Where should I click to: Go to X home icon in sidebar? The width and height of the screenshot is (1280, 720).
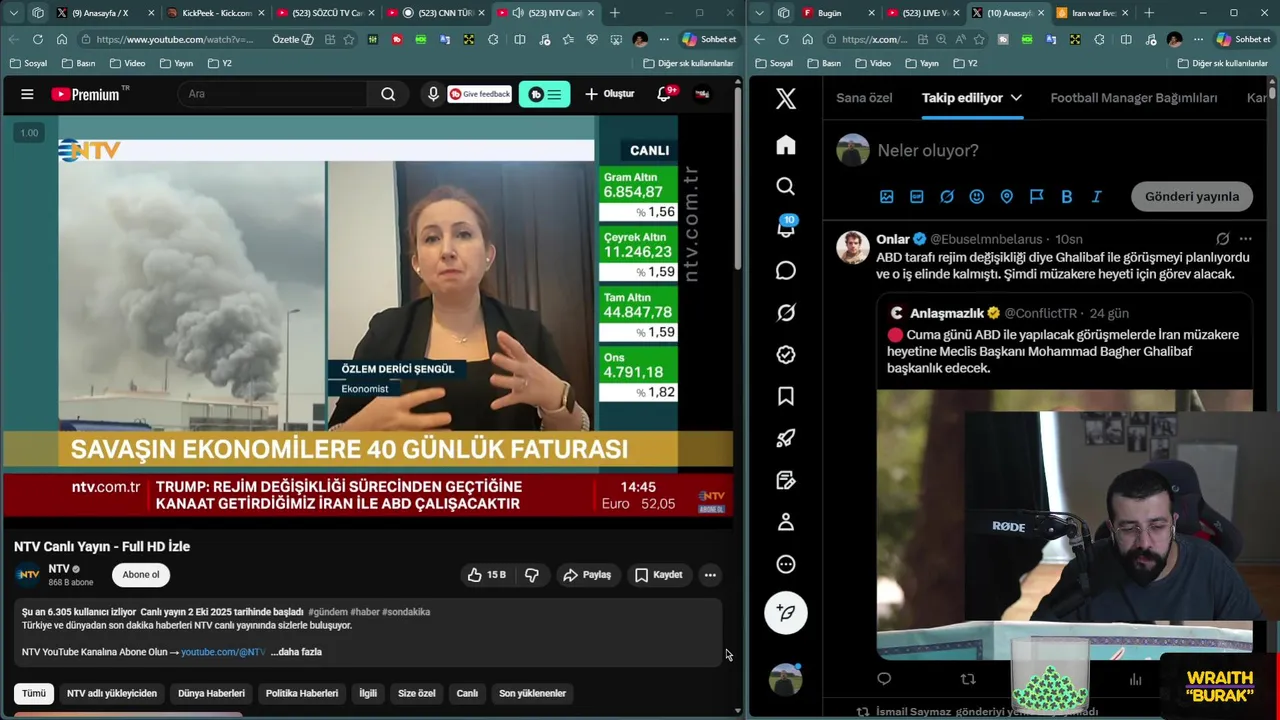click(786, 145)
